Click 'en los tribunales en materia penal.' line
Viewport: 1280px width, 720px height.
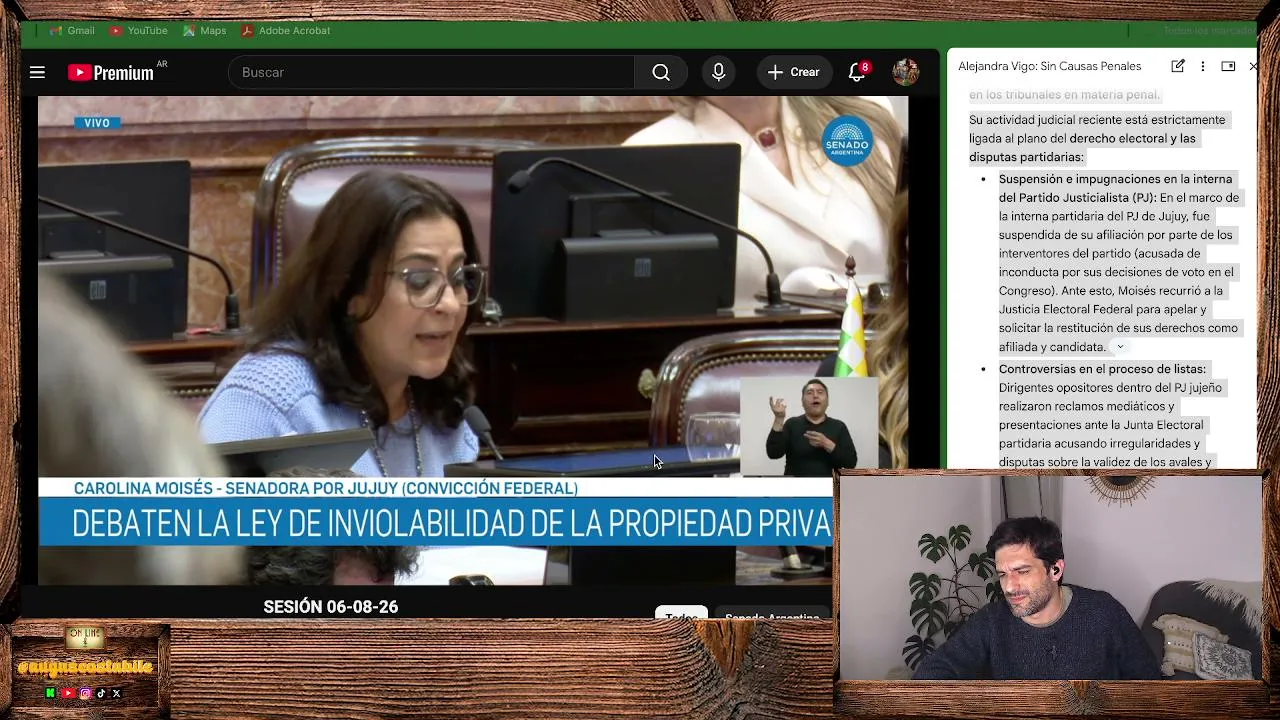(x=1064, y=95)
